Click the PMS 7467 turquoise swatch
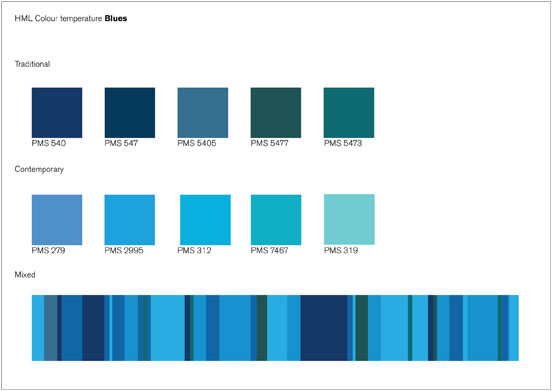This screenshot has width=552, height=391. coord(276,220)
